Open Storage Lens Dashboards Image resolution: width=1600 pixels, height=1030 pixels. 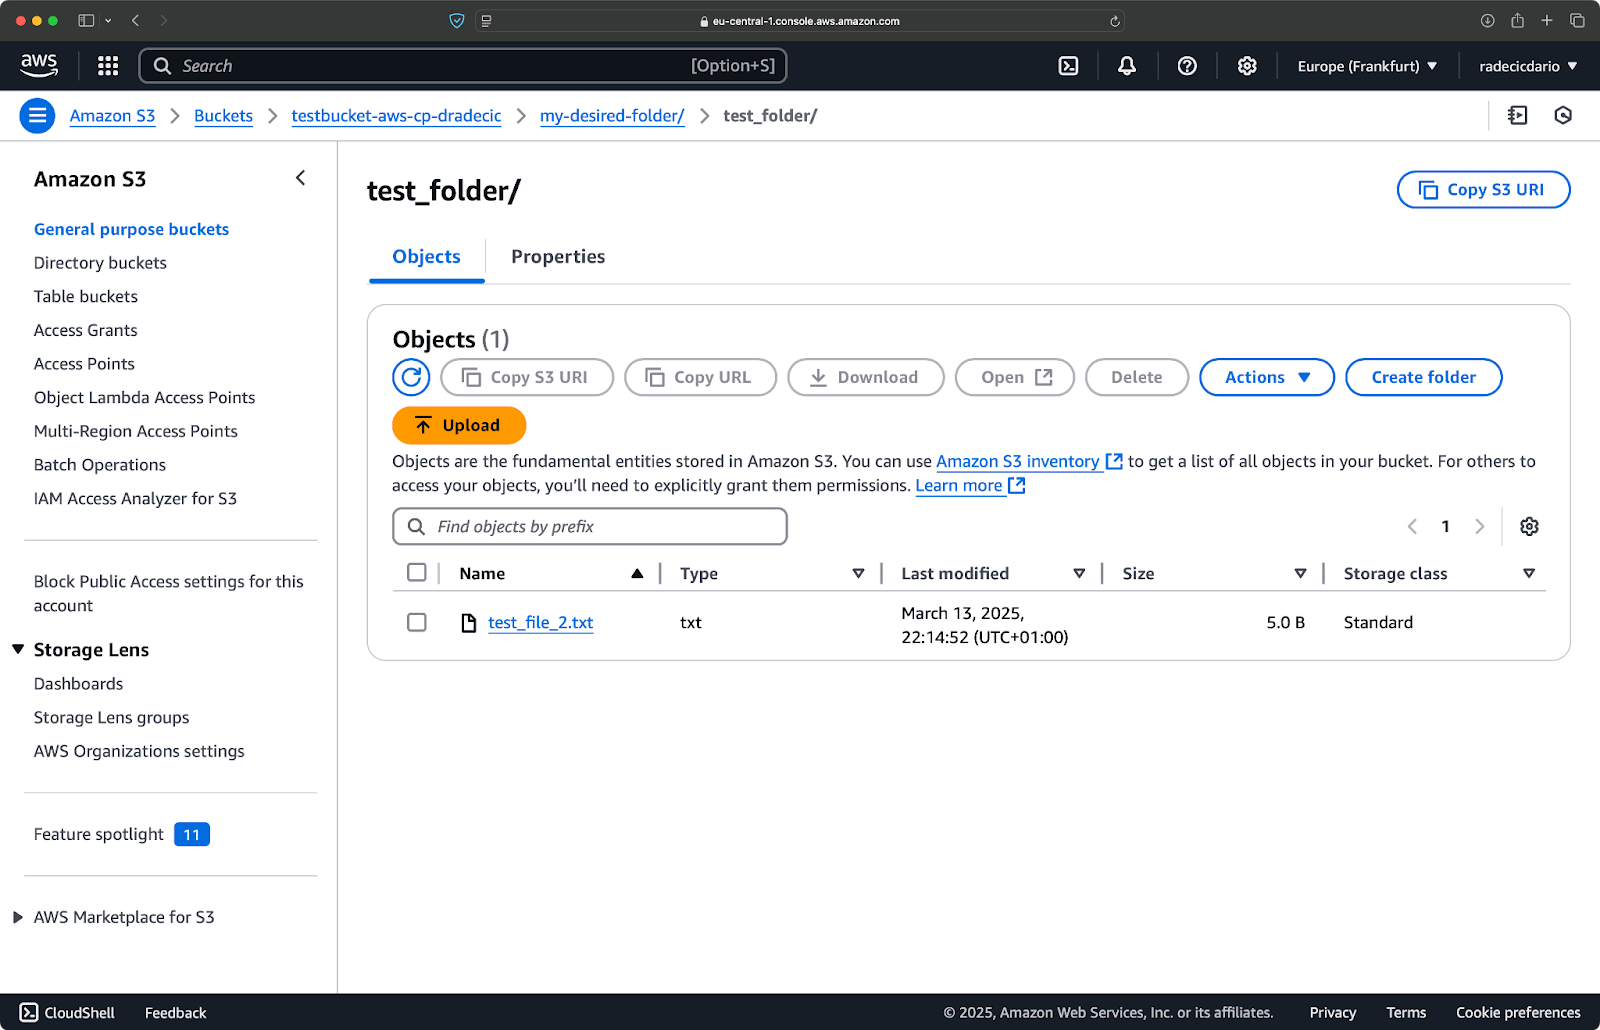click(x=79, y=684)
